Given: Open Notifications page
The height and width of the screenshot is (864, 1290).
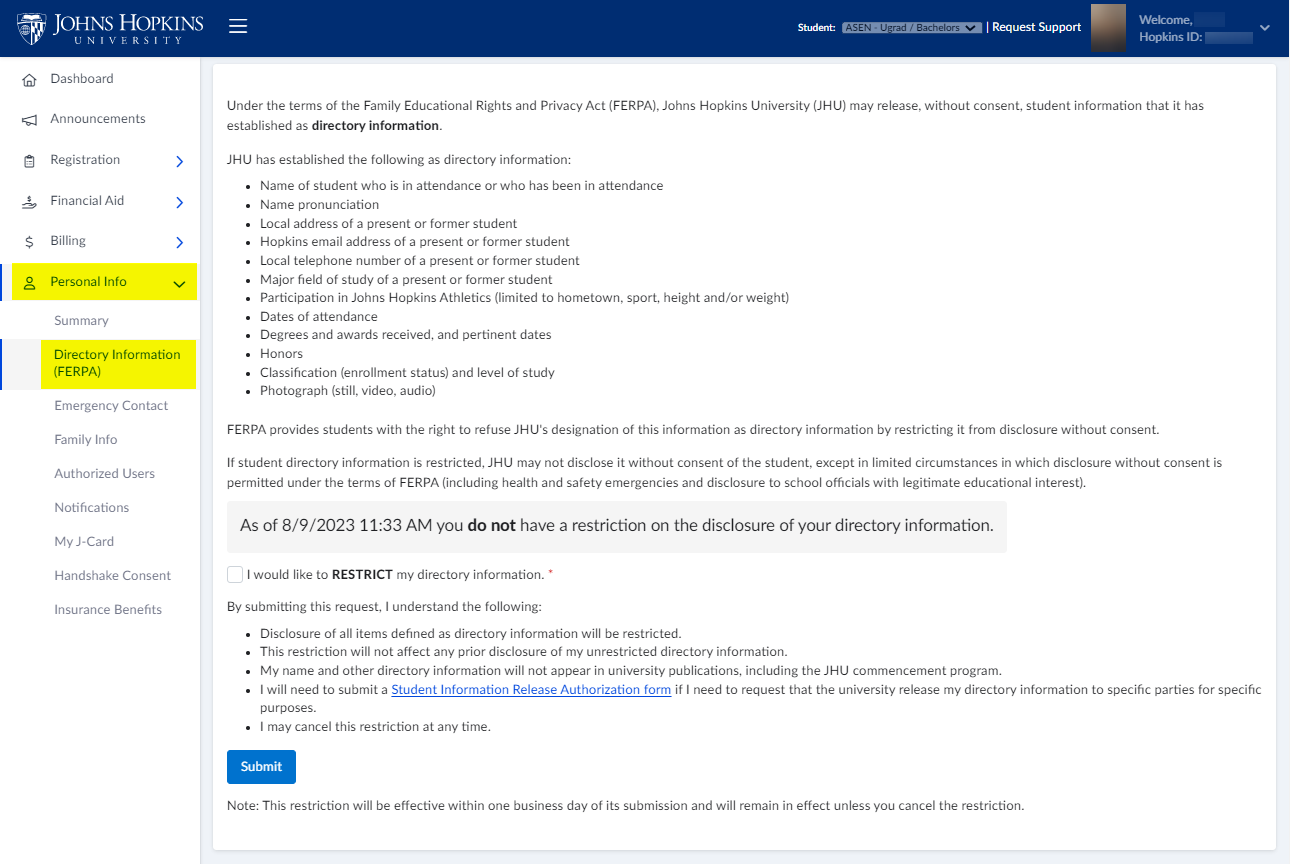Looking at the screenshot, I should [91, 508].
